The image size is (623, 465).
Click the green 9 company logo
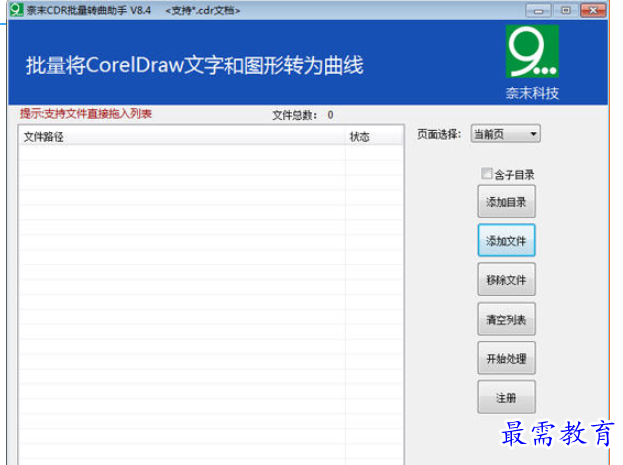[532, 51]
